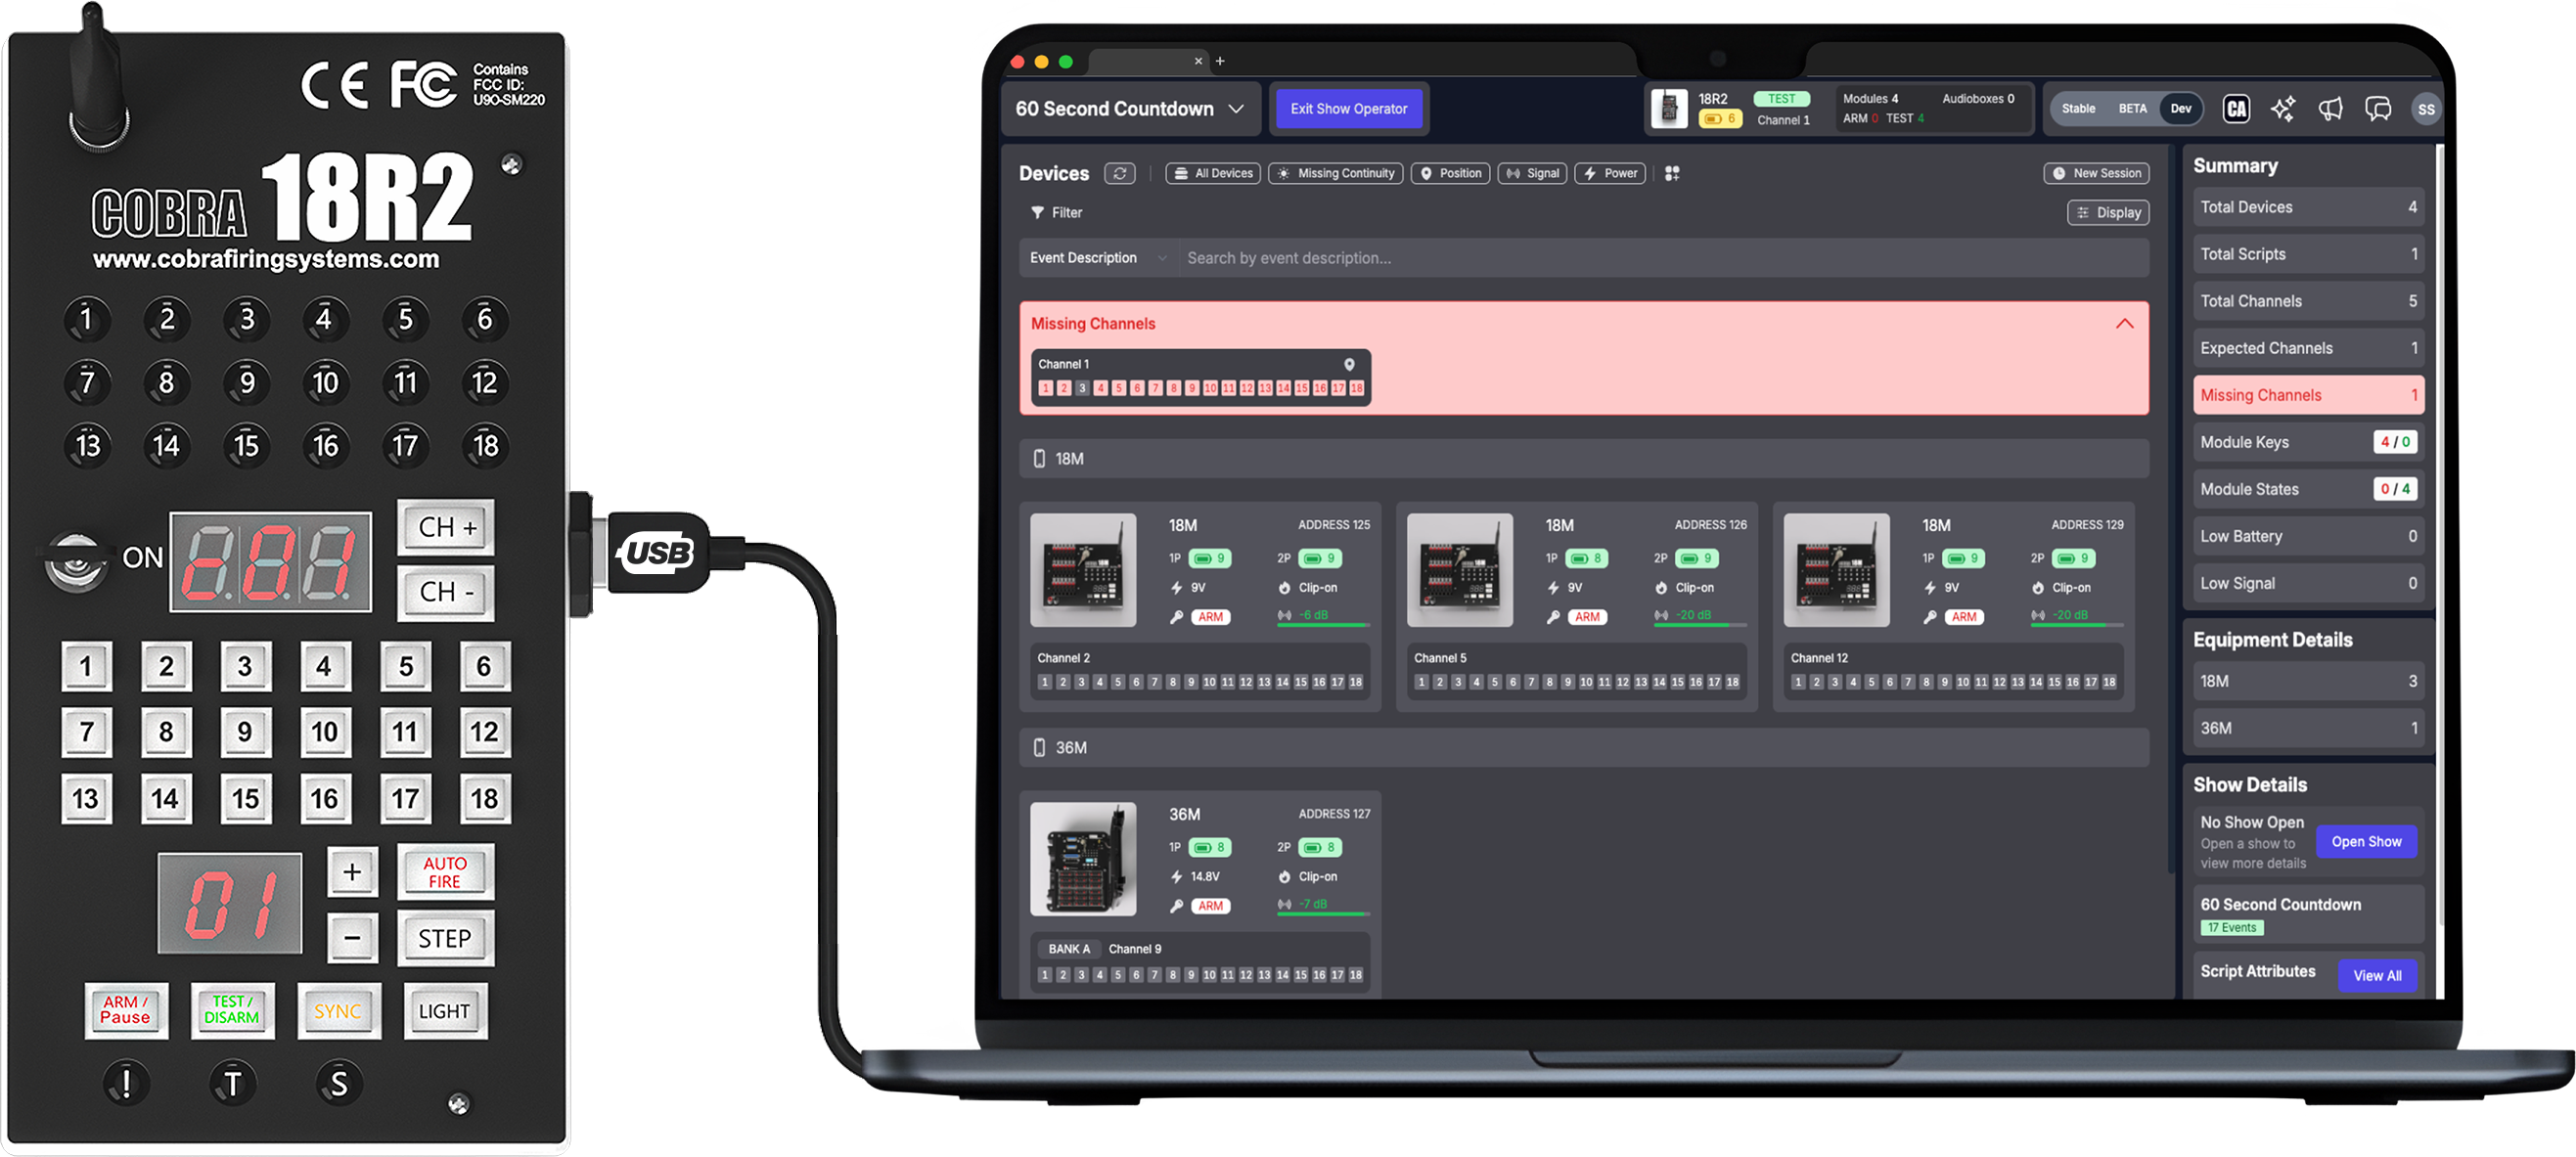Open the Event Description dropdown
This screenshot has width=2576, height=1157.
pos(1097,258)
